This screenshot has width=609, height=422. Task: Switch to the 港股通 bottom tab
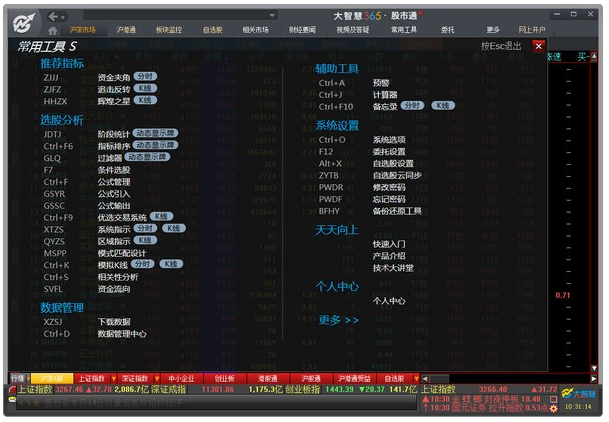point(268,378)
